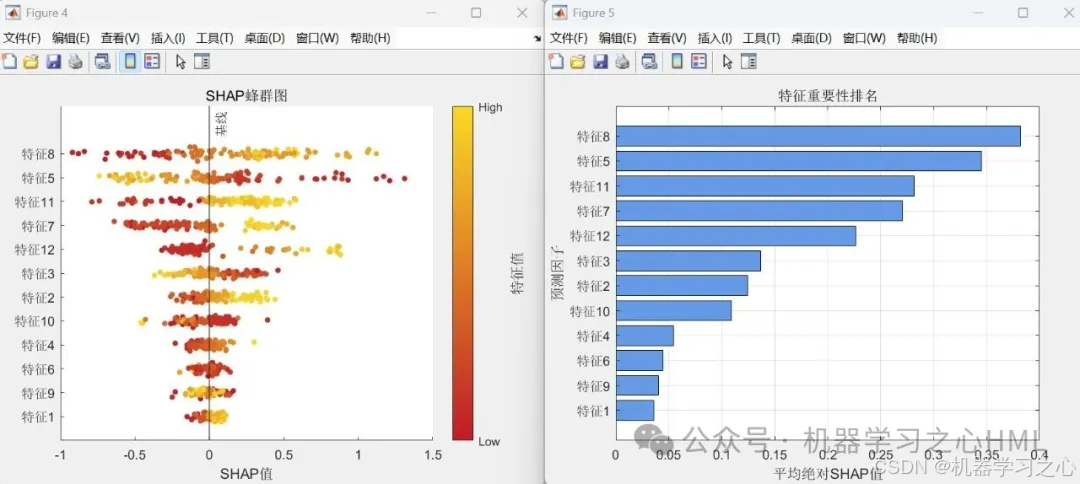This screenshot has height=484, width=1080.
Task: Click Print Figure printer icon in Figure 4
Action: (x=75, y=62)
